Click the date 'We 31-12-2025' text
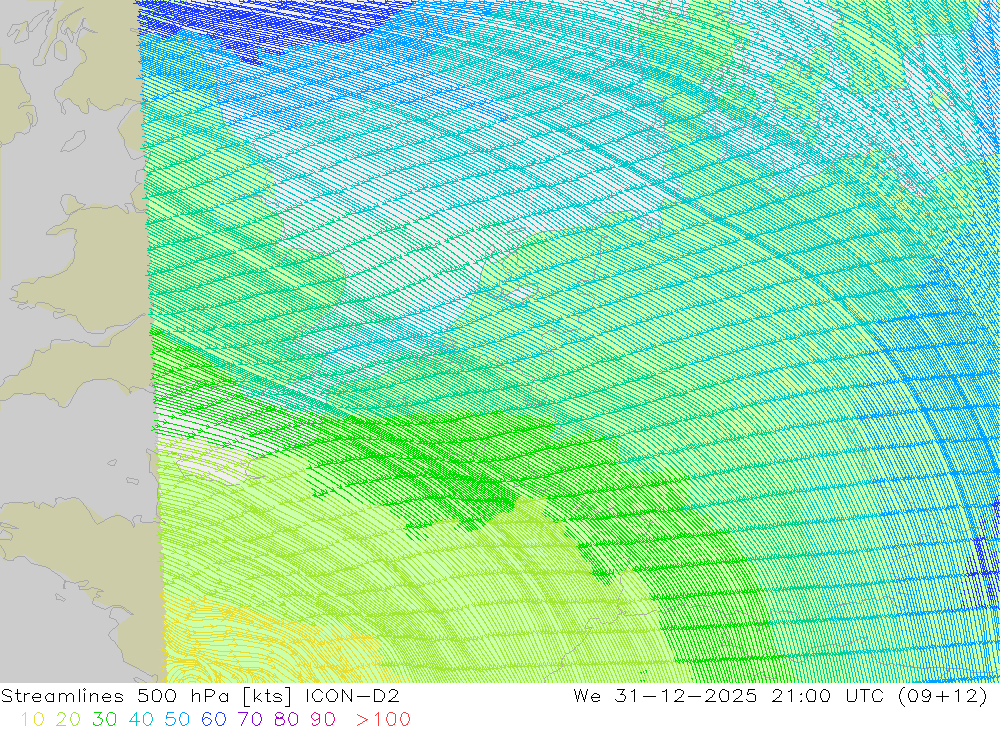 665,695
